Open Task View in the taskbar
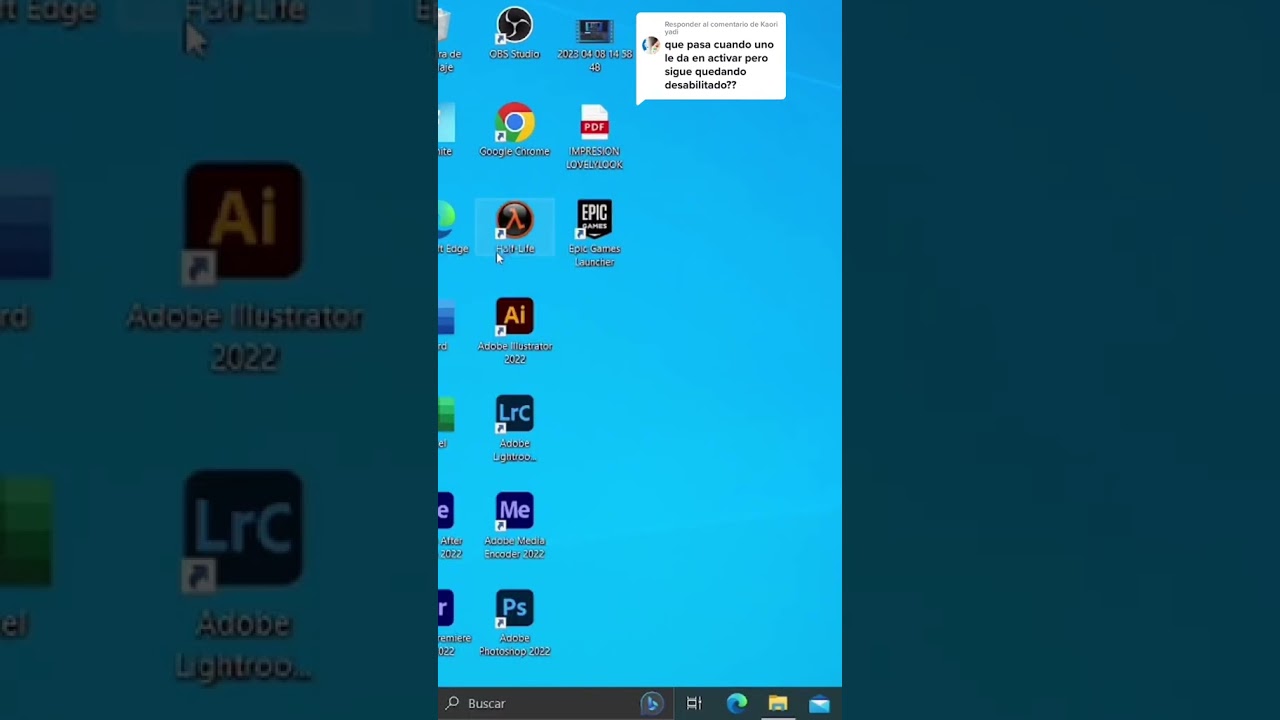Image resolution: width=1280 pixels, height=720 pixels. (x=694, y=703)
